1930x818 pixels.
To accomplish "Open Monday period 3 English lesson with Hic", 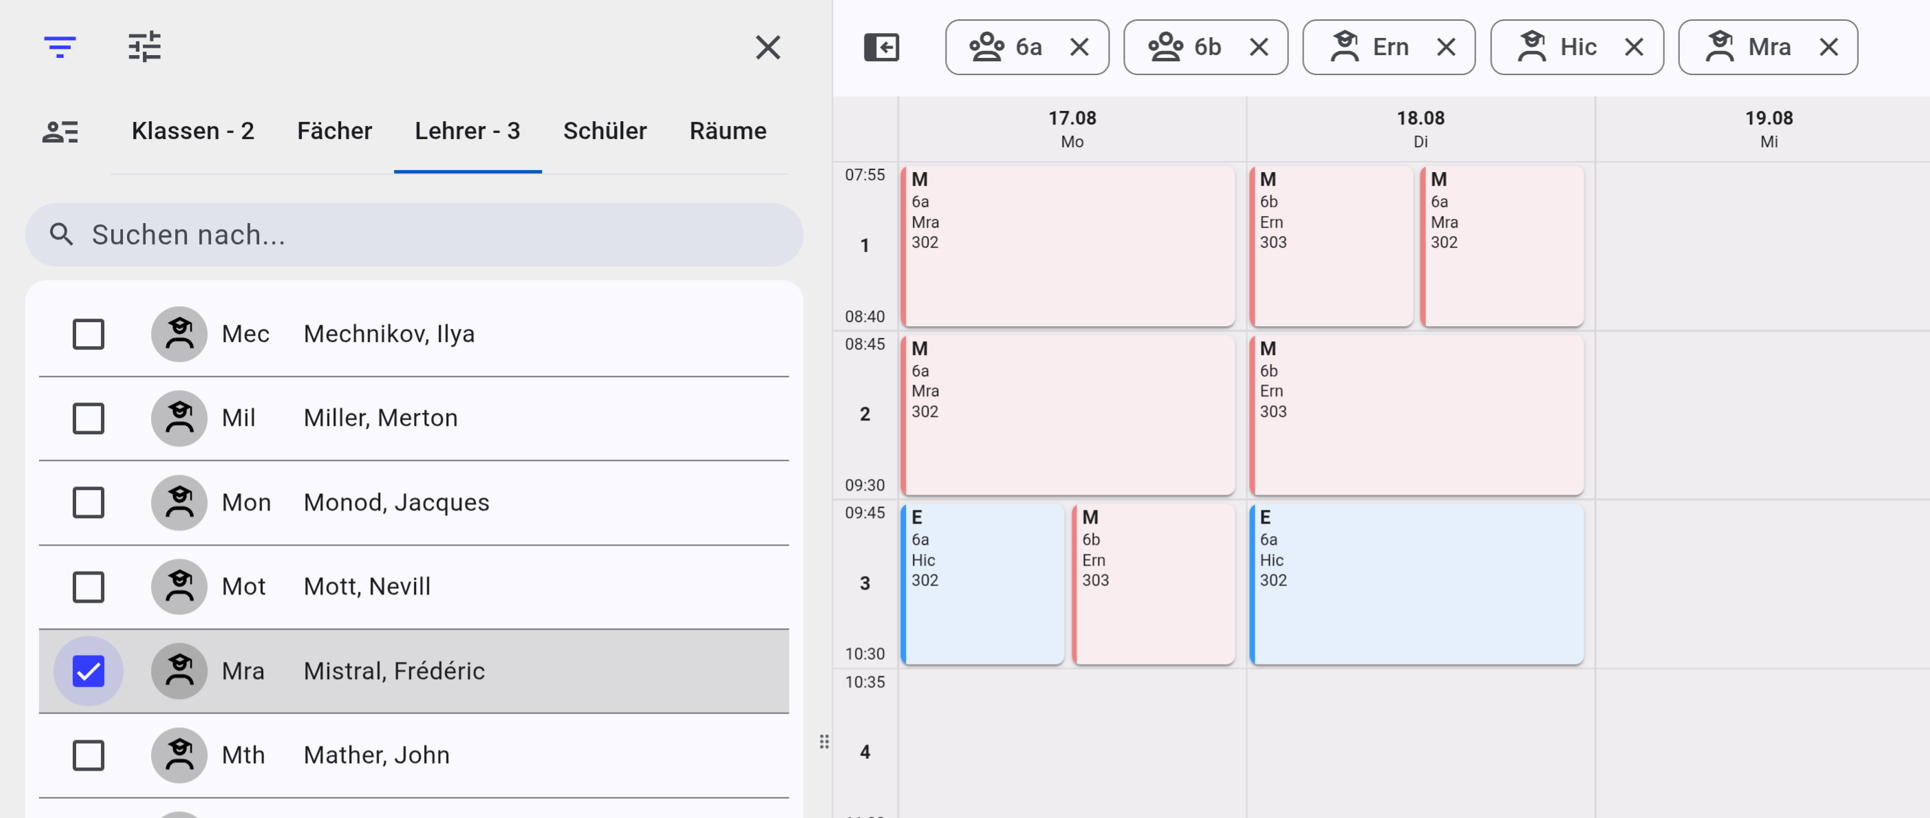I will pos(983,584).
